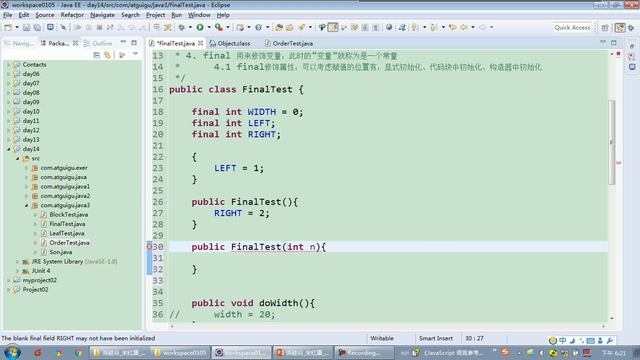Click the Windows Start button

[x=12, y=353]
